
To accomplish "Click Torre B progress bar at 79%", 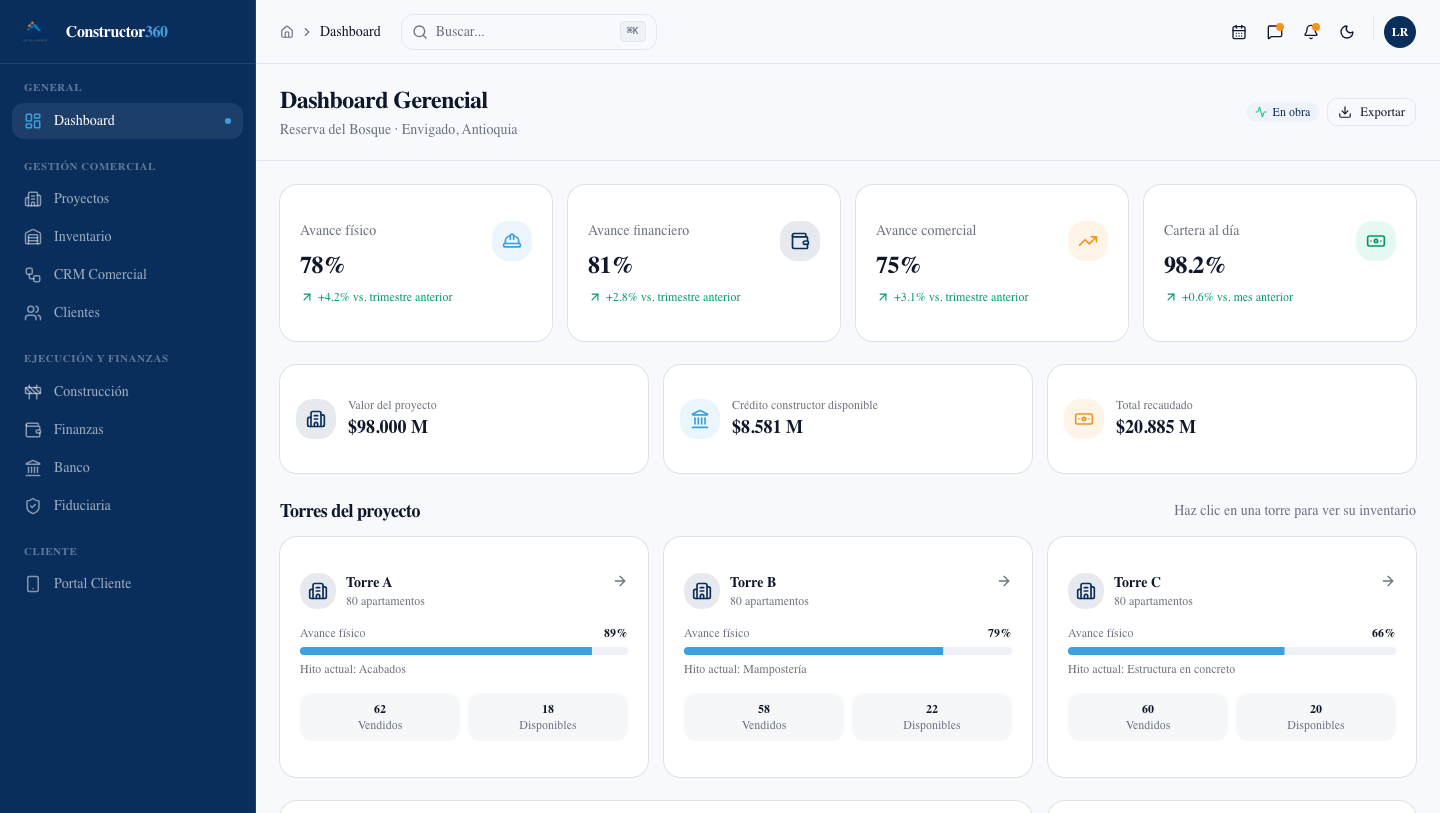I will 848,651.
